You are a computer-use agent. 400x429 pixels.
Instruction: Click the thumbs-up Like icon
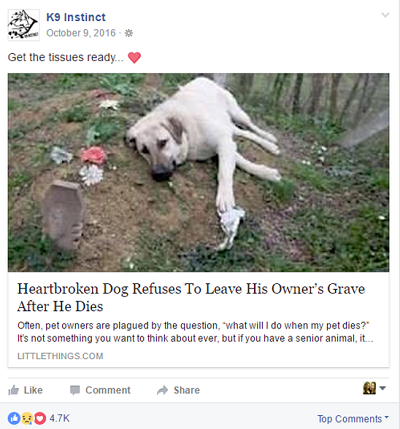coord(14,390)
